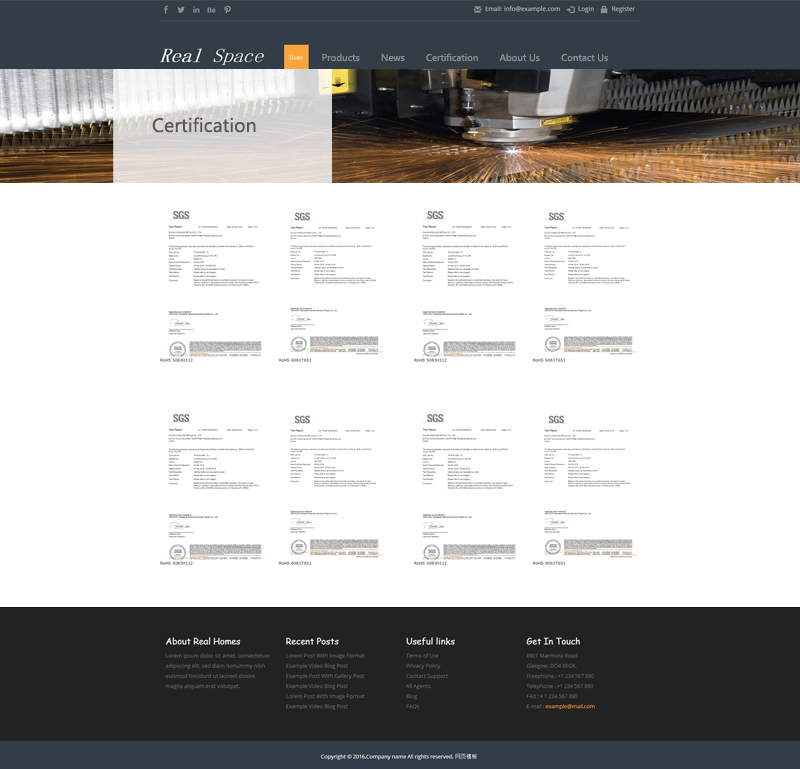Open the Products menu item

coord(340,58)
